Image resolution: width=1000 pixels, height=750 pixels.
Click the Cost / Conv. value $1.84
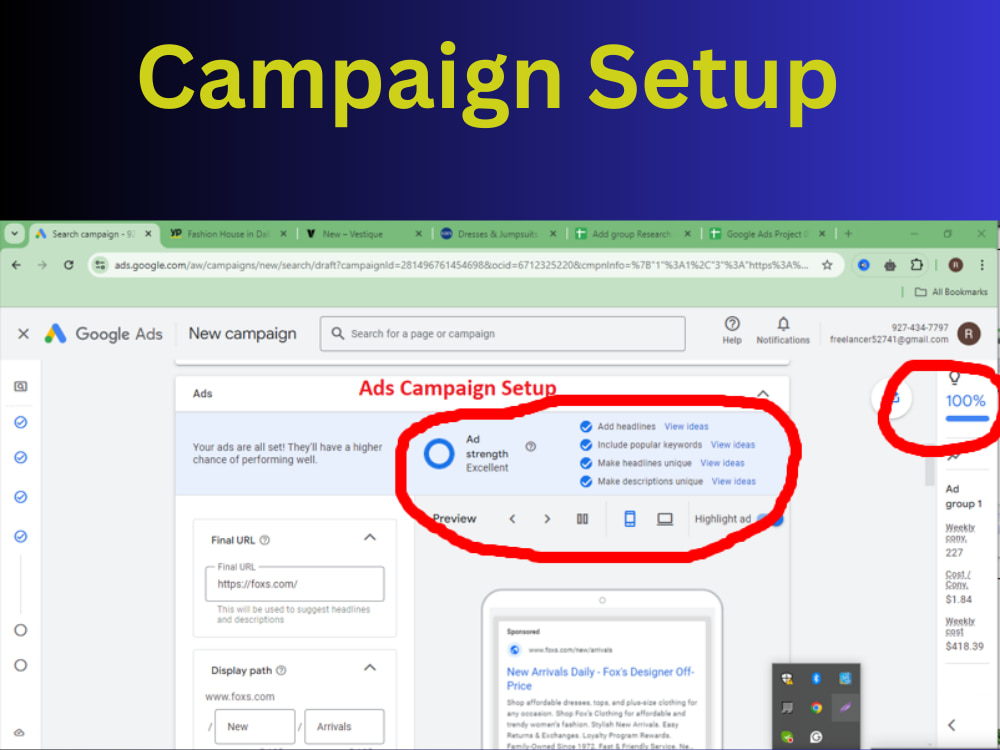(x=959, y=599)
